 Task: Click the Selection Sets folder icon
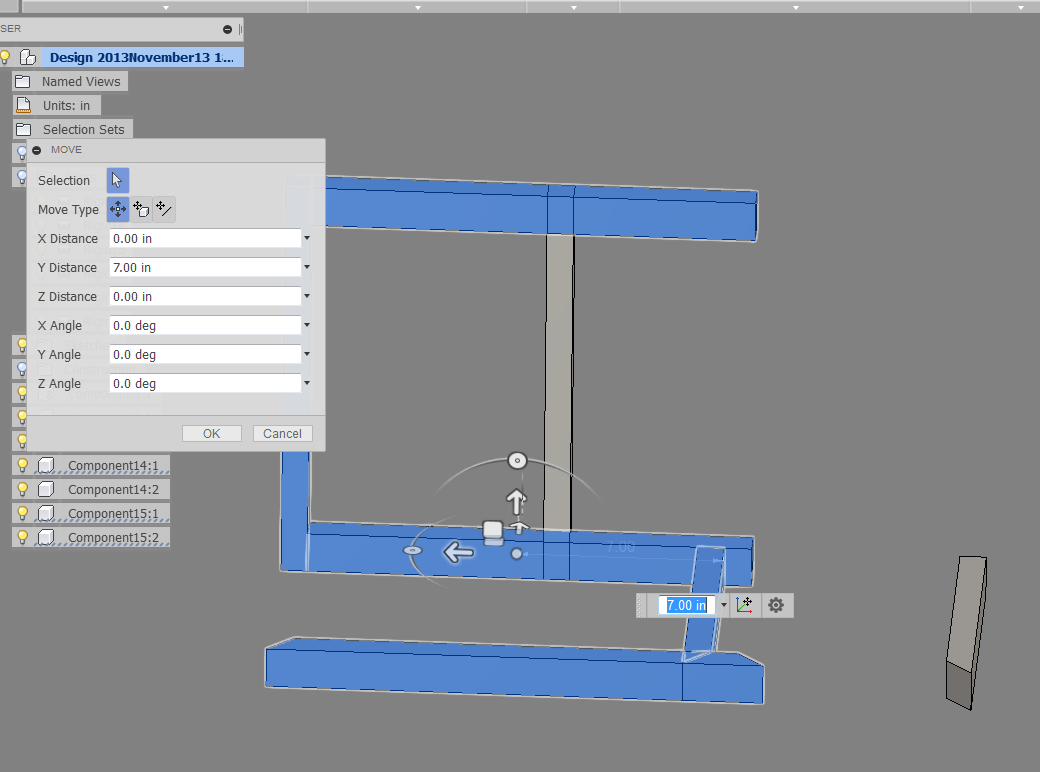click(23, 129)
